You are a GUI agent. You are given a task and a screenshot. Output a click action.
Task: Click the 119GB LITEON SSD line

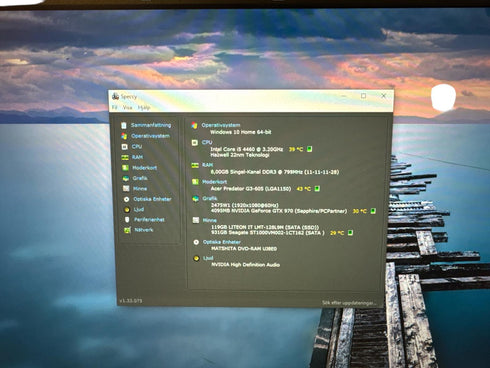[x=265, y=227]
